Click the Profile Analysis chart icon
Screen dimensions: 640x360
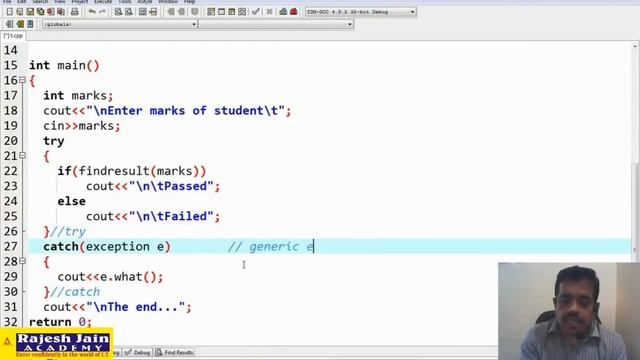pos(283,12)
